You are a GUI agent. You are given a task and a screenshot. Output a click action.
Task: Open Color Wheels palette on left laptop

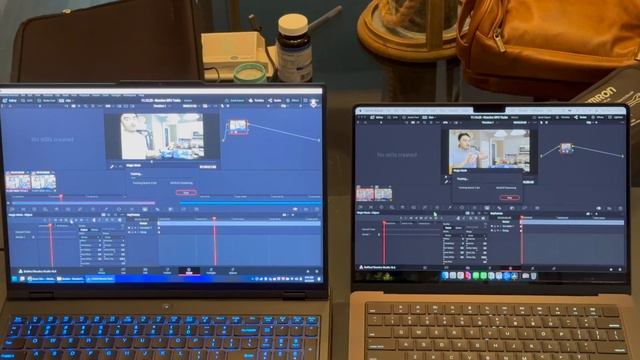click(x=34, y=209)
